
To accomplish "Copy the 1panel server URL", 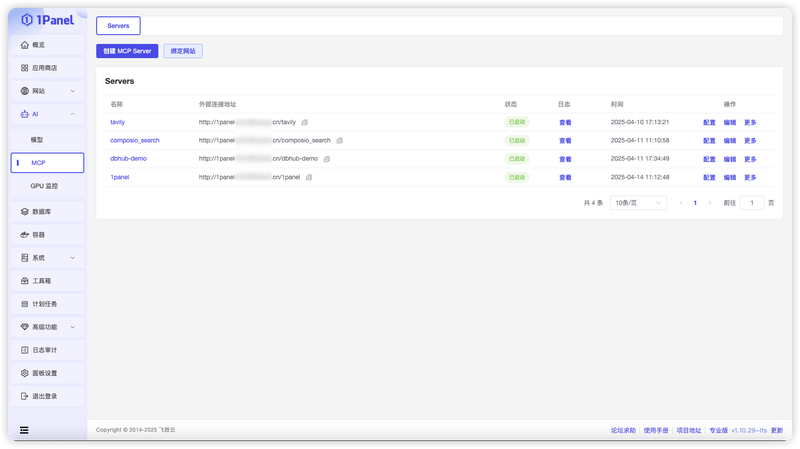I will (309, 178).
